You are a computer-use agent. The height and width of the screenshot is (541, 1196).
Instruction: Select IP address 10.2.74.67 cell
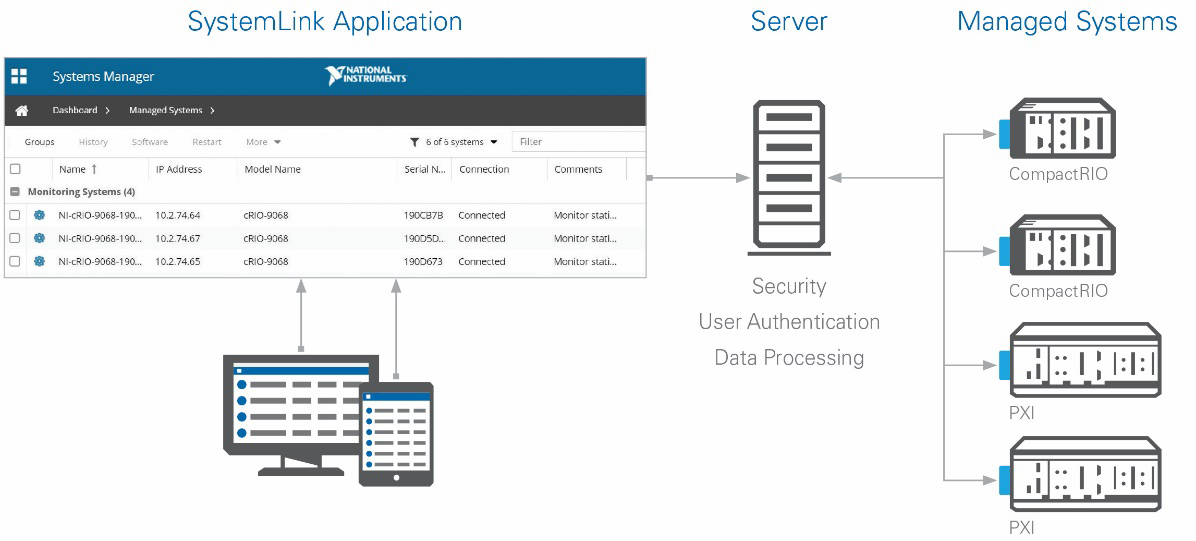178,238
